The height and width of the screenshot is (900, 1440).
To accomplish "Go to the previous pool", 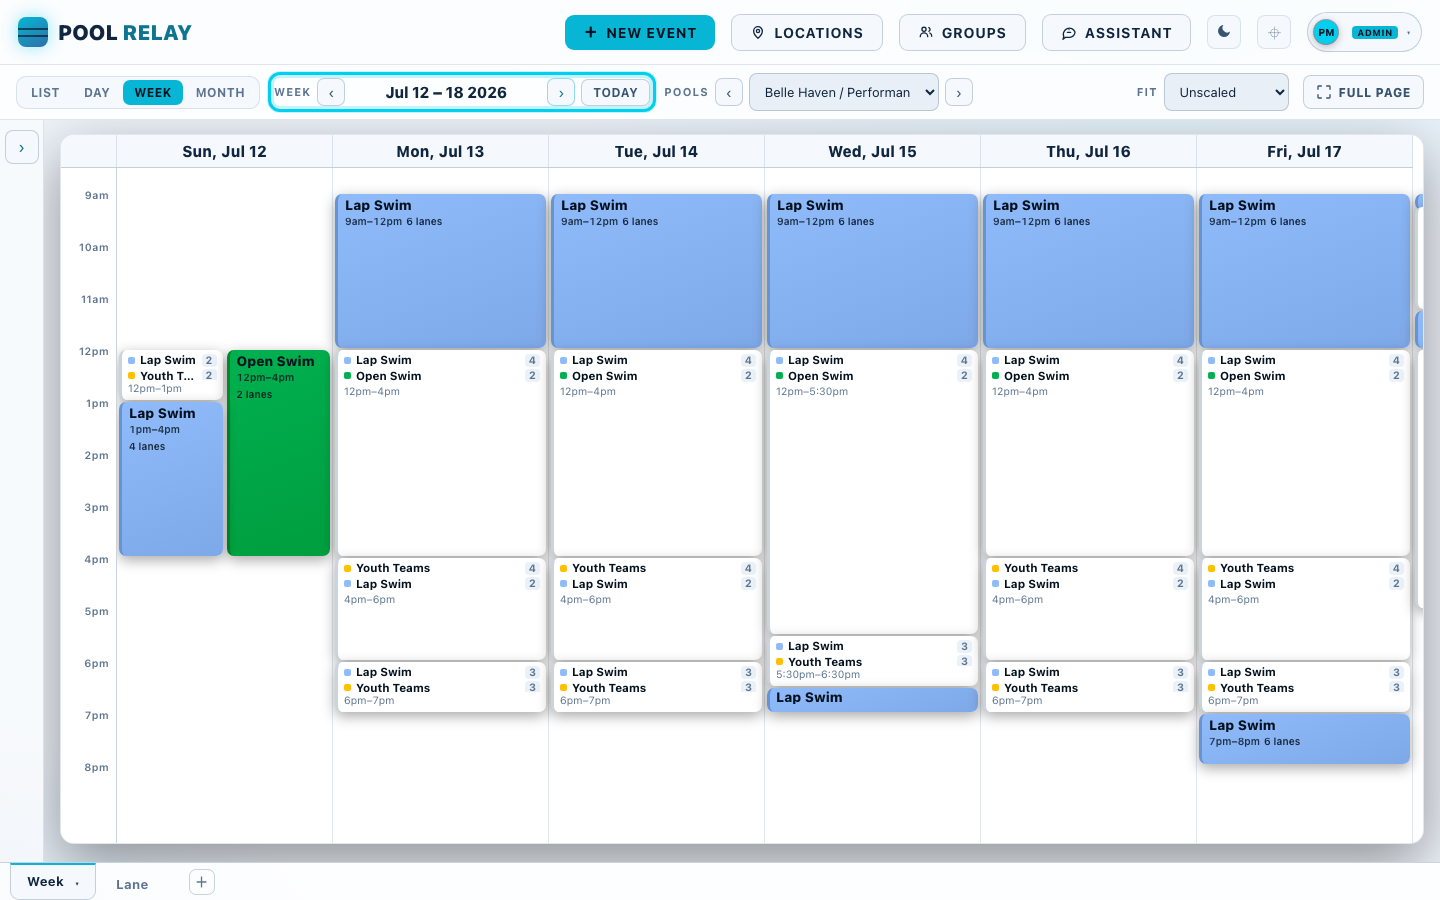I will coord(729,92).
